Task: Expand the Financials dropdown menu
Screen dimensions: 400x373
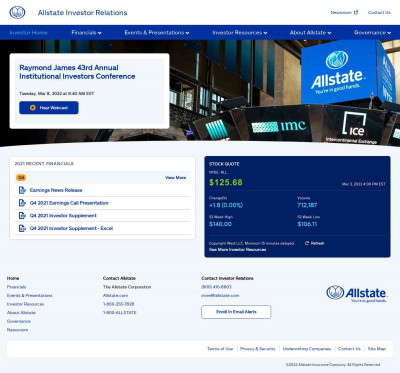Action: click(86, 33)
